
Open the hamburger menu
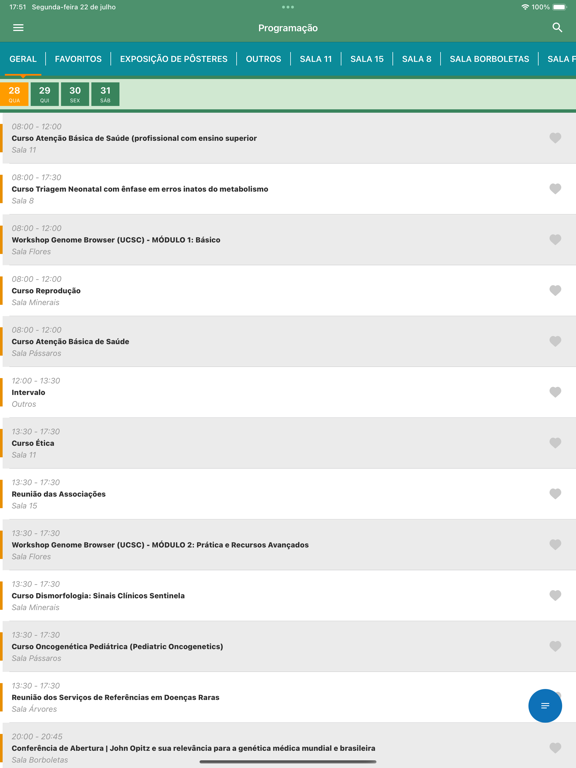pyautogui.click(x=18, y=27)
